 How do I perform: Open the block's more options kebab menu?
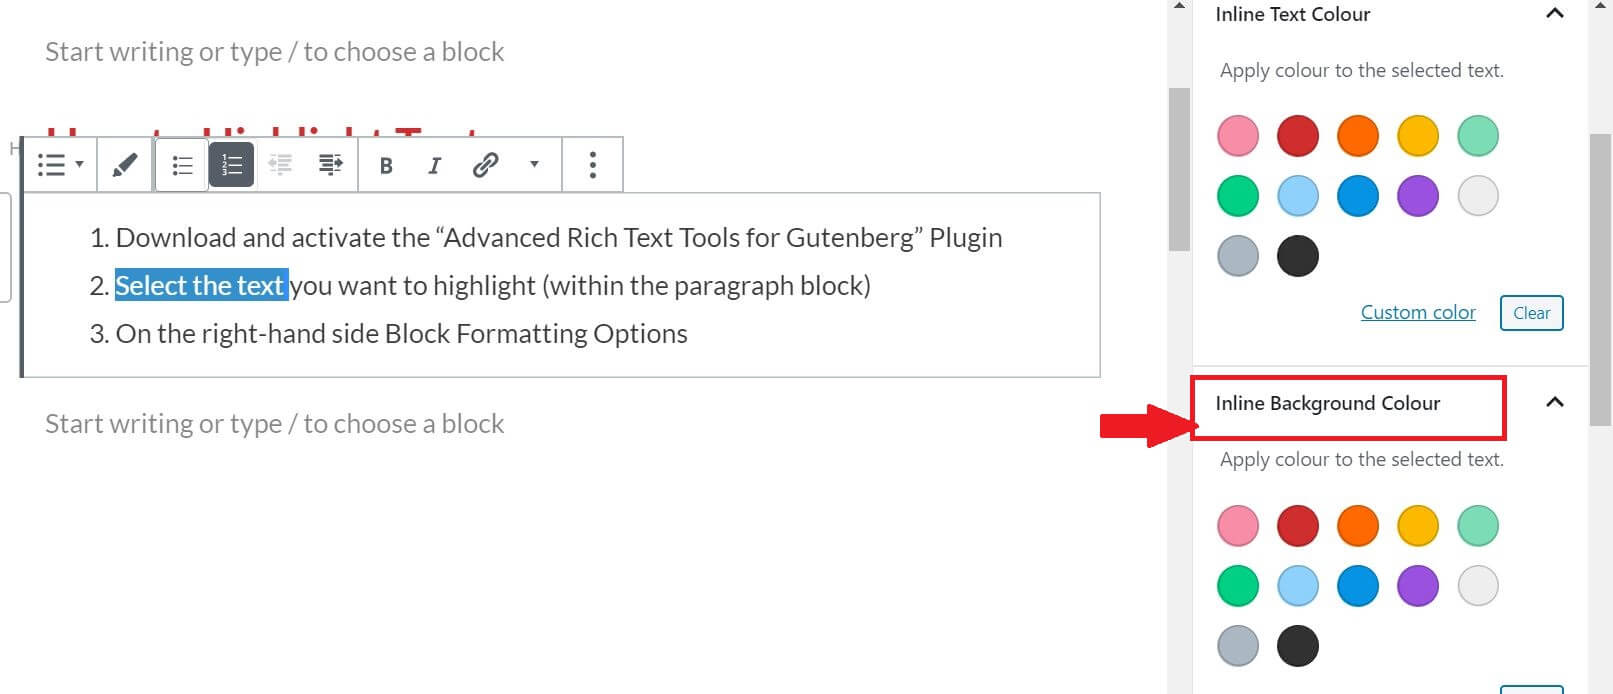pyautogui.click(x=593, y=164)
